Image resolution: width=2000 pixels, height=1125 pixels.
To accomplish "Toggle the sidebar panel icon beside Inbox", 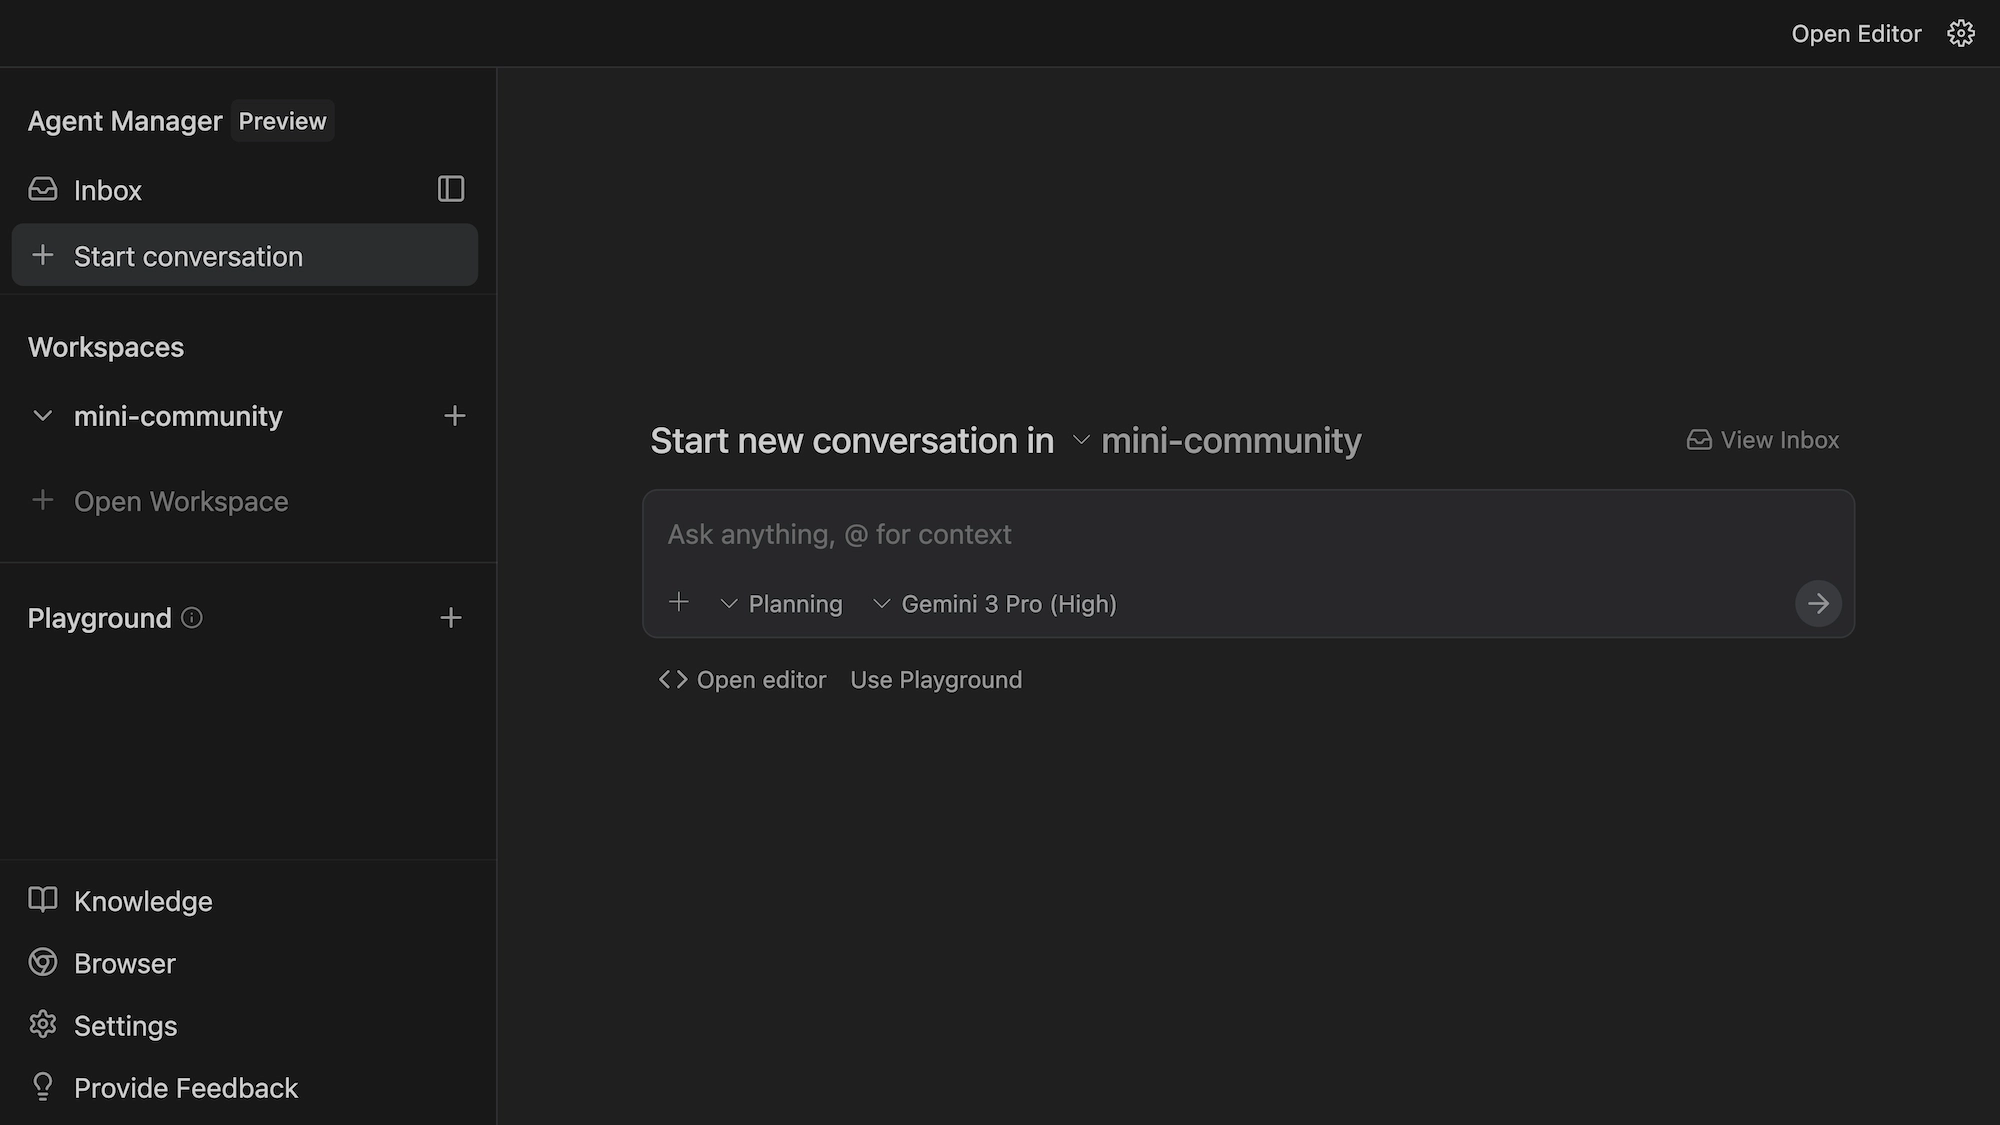I will [451, 189].
